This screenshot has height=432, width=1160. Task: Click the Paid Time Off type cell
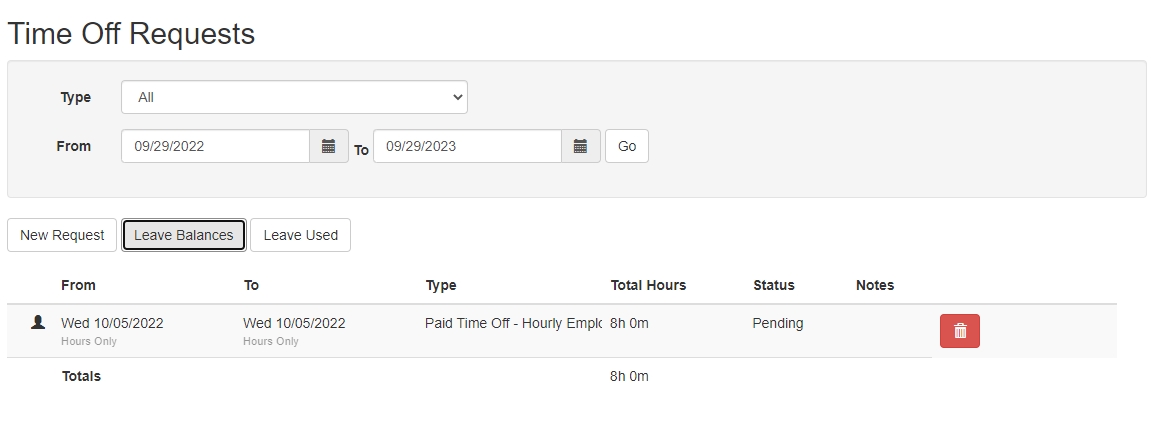(513, 323)
